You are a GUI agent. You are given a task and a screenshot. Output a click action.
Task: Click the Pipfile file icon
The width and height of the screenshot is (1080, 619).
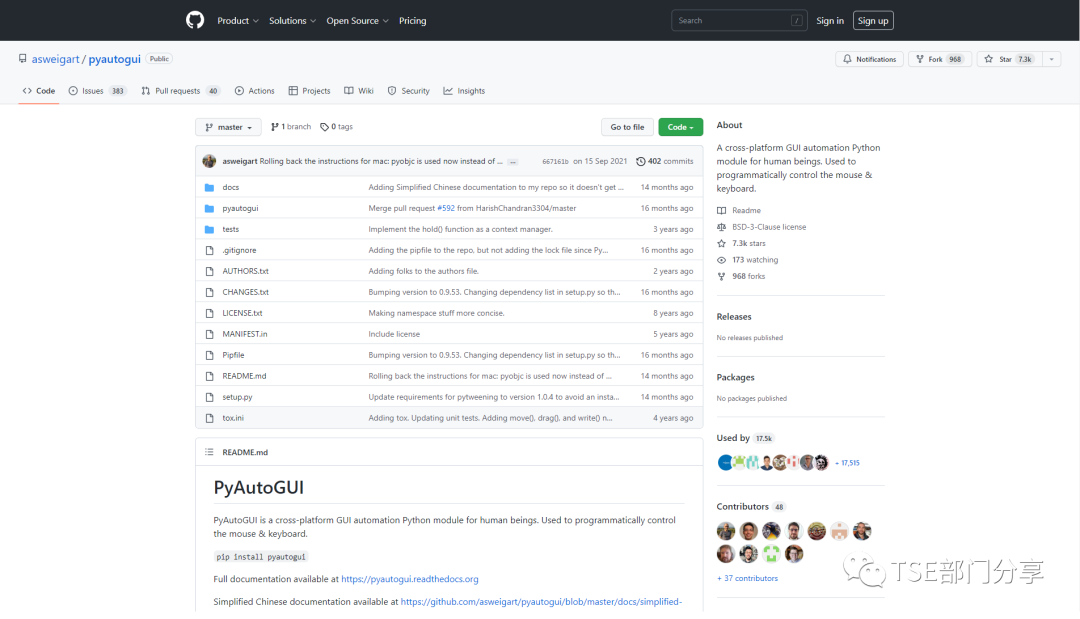tap(209, 355)
